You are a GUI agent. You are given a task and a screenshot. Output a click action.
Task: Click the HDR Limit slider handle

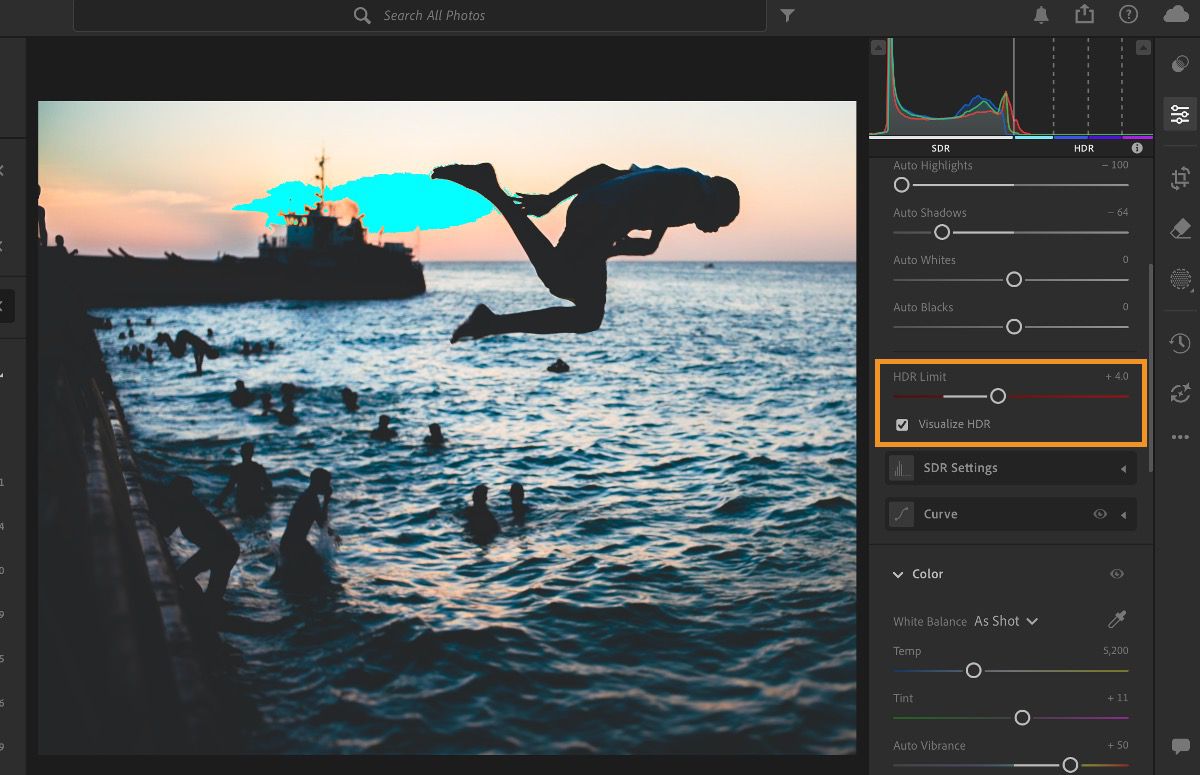point(997,396)
